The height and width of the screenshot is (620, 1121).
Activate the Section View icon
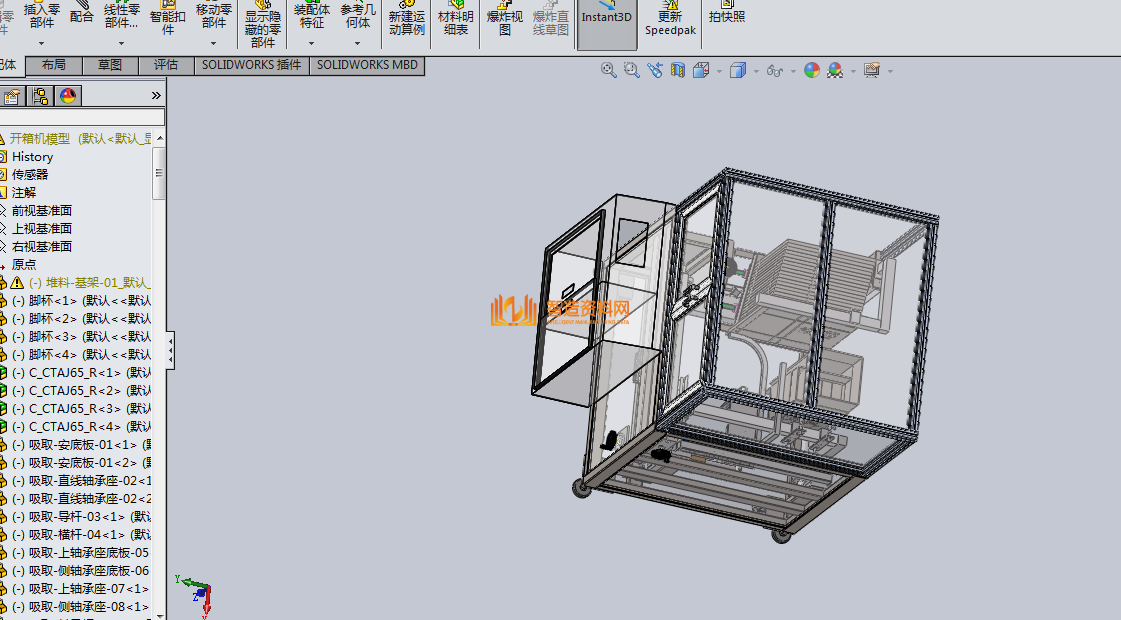pyautogui.click(x=678, y=70)
